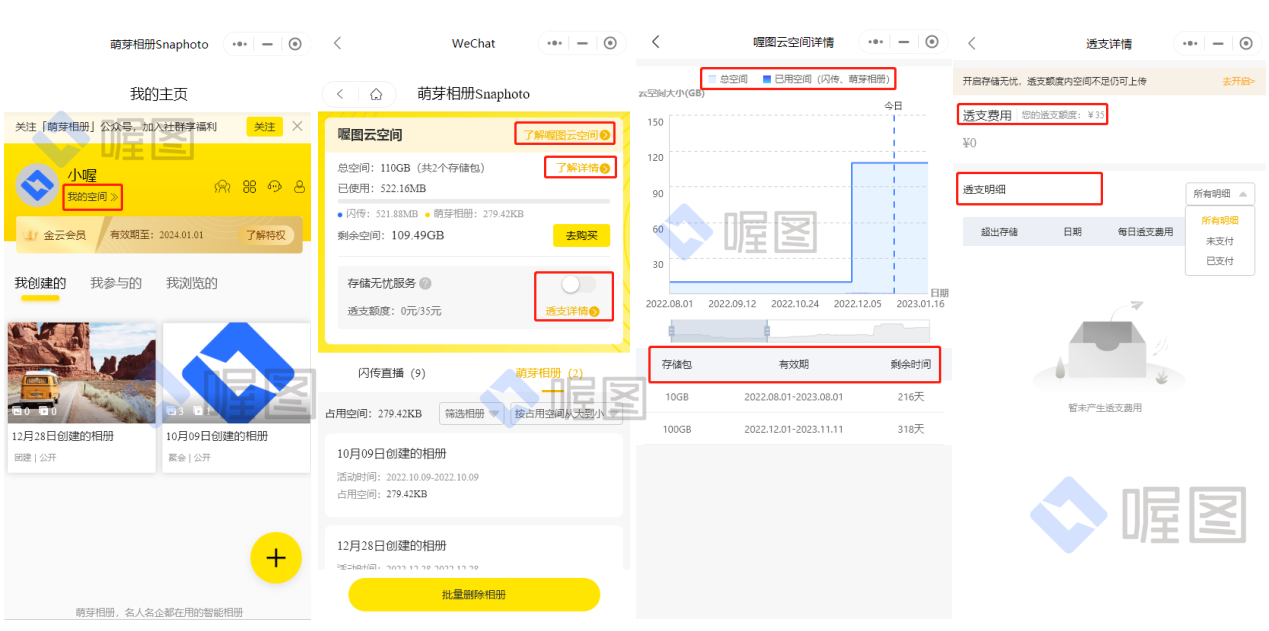Go back from the 透支详情 page

(971, 43)
